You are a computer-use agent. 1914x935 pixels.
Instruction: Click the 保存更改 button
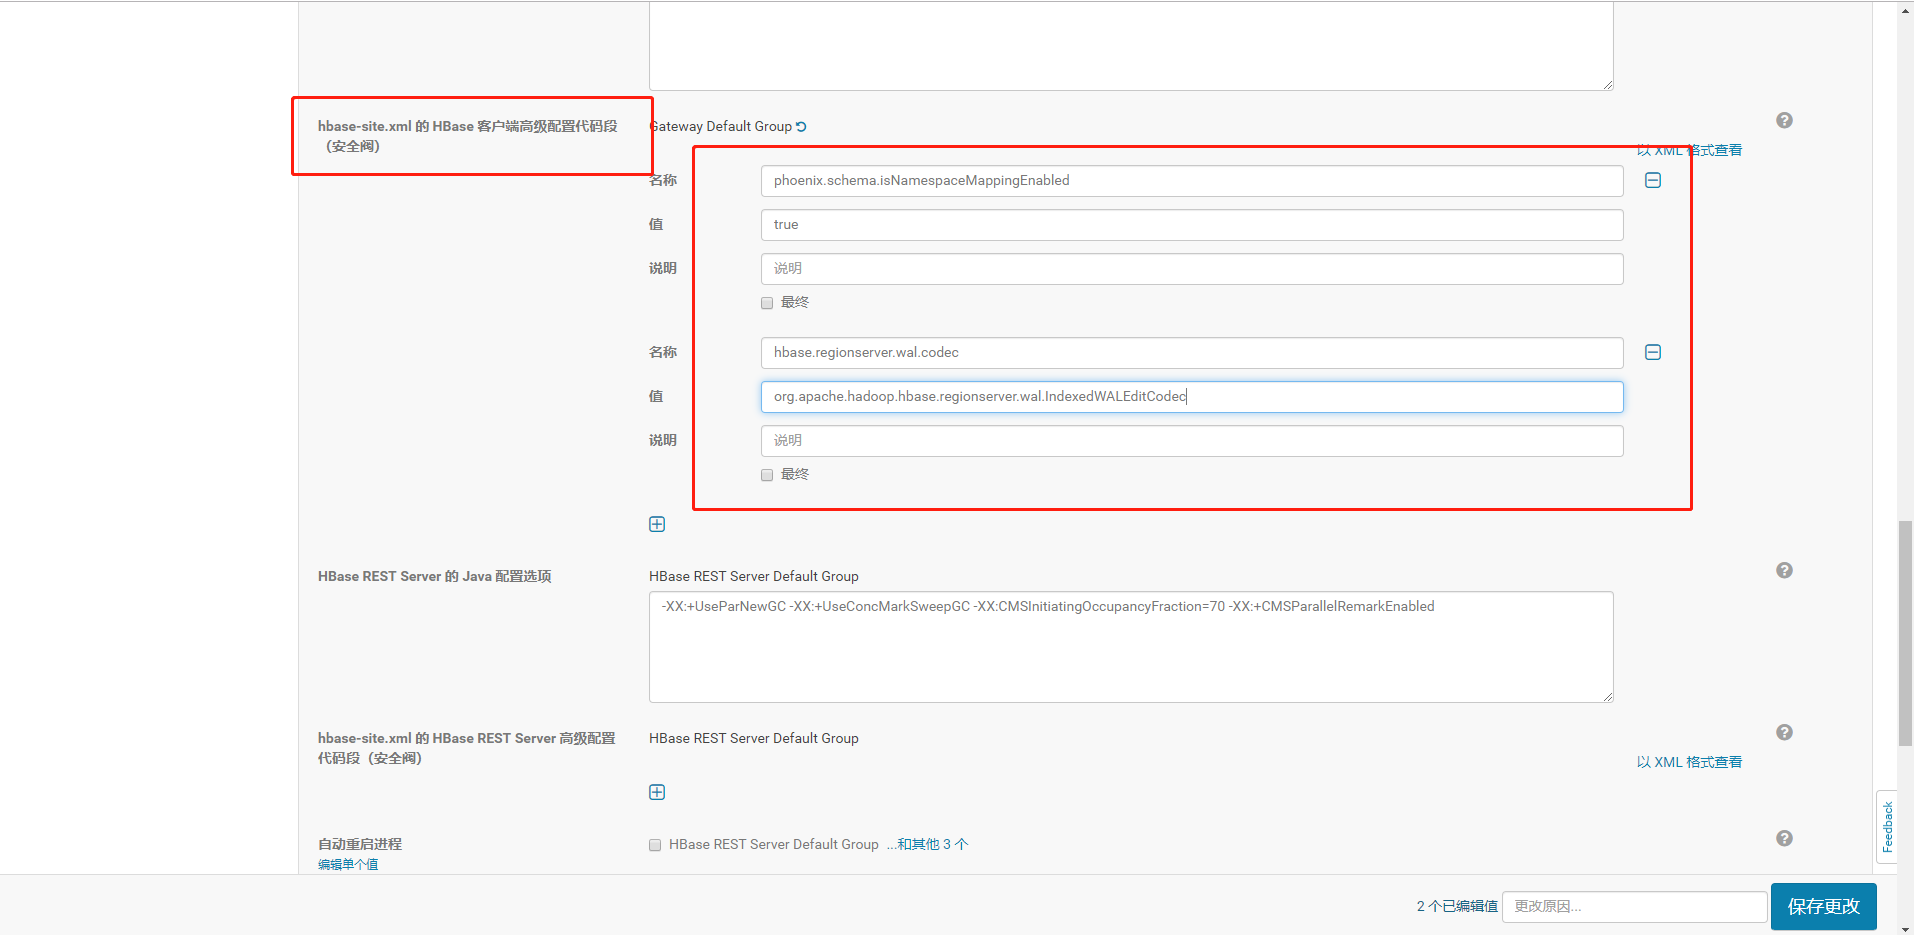(x=1823, y=906)
